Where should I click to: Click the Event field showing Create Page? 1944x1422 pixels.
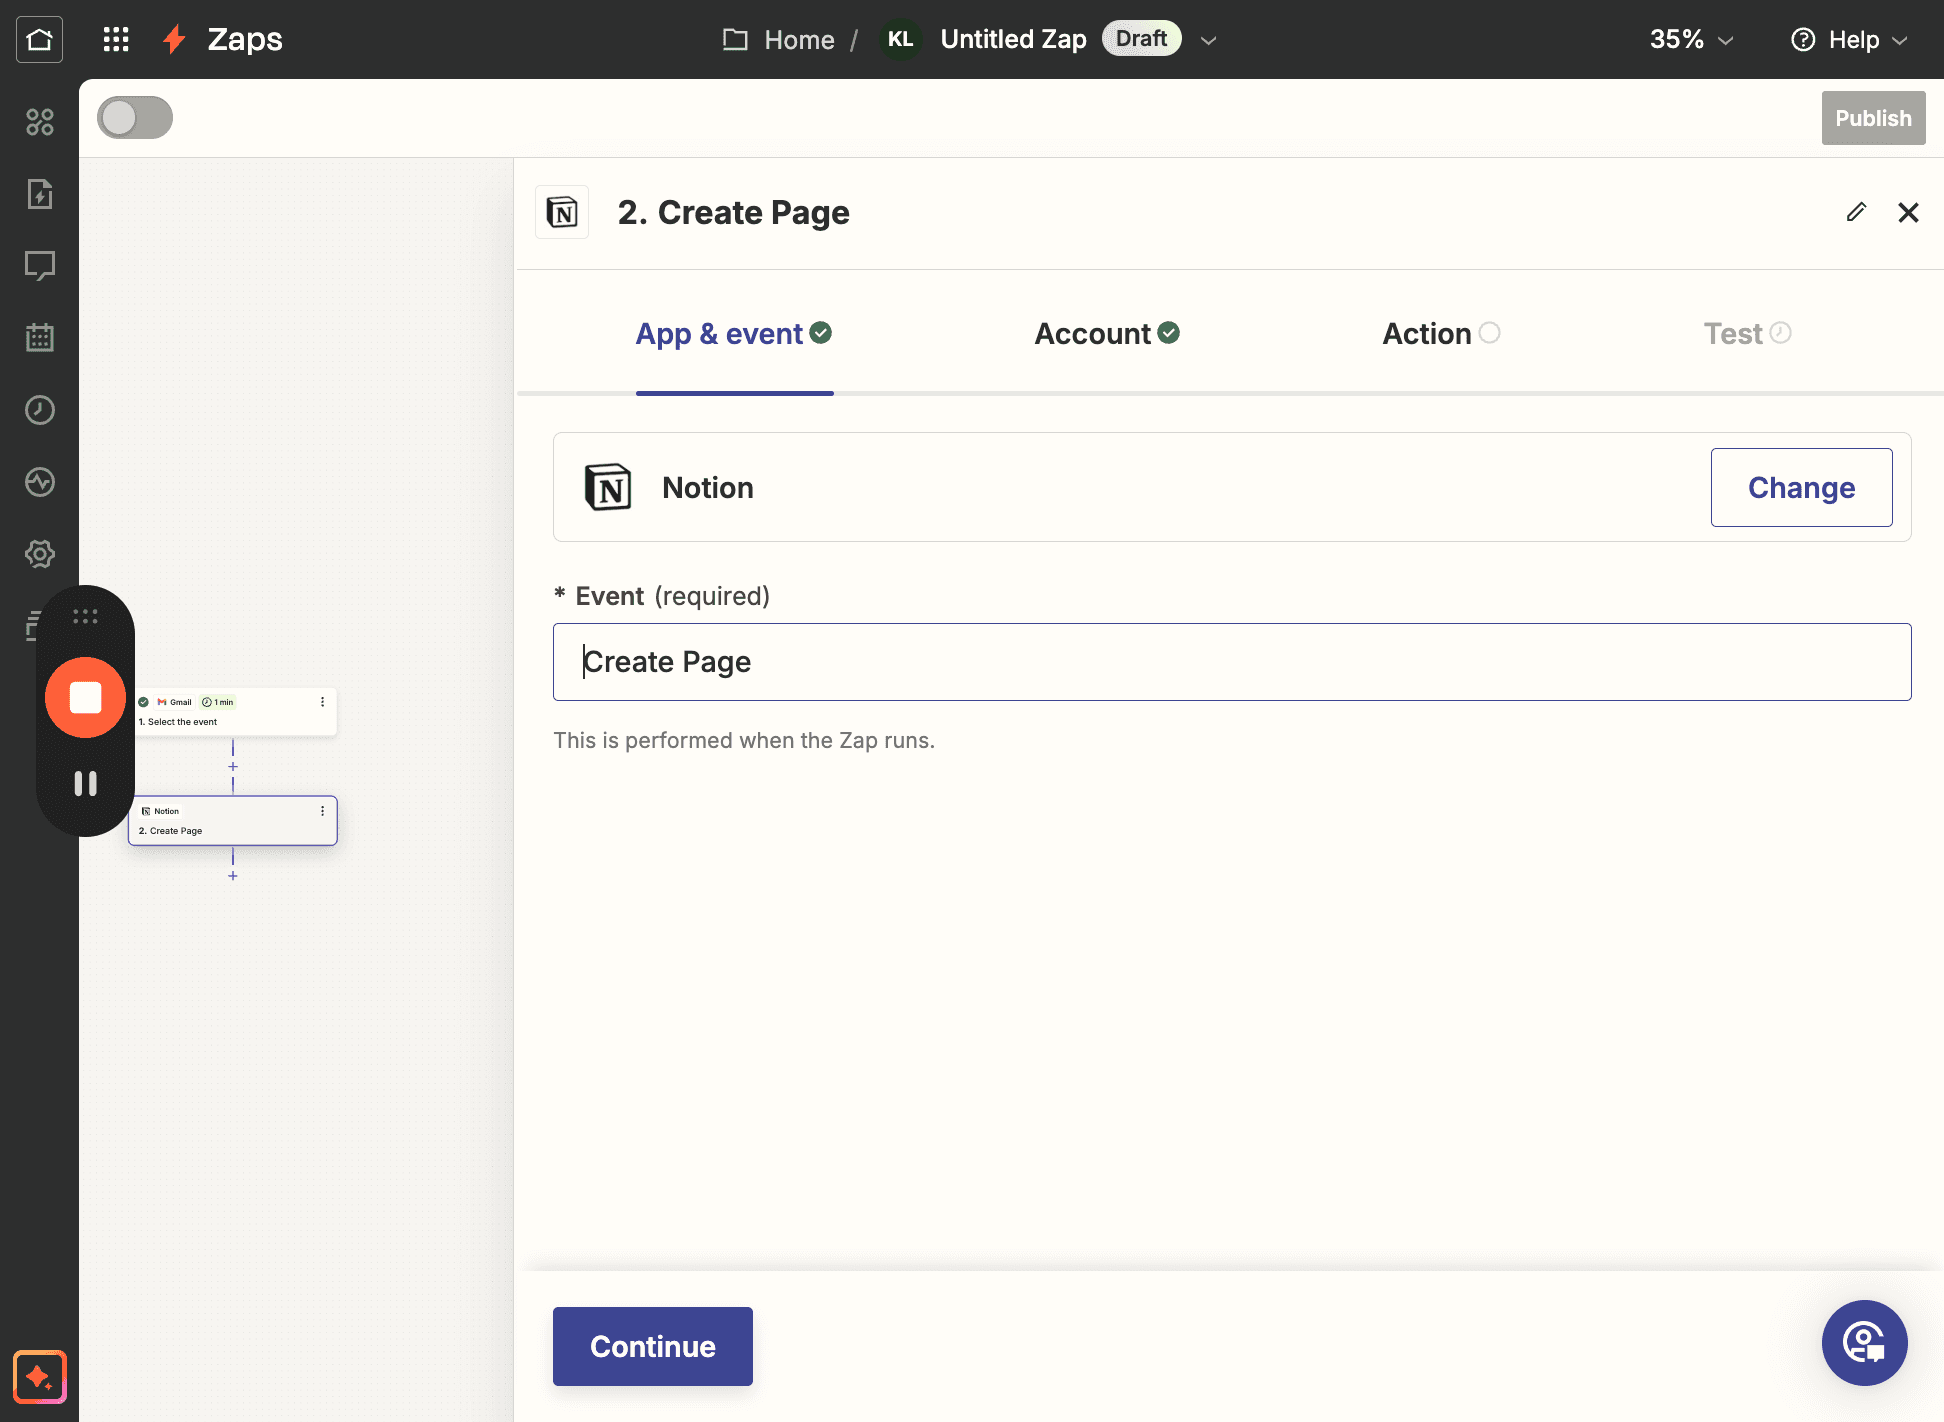1232,662
